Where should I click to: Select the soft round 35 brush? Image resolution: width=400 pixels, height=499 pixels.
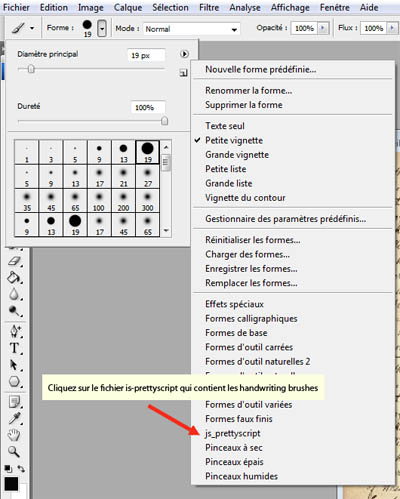27,201
